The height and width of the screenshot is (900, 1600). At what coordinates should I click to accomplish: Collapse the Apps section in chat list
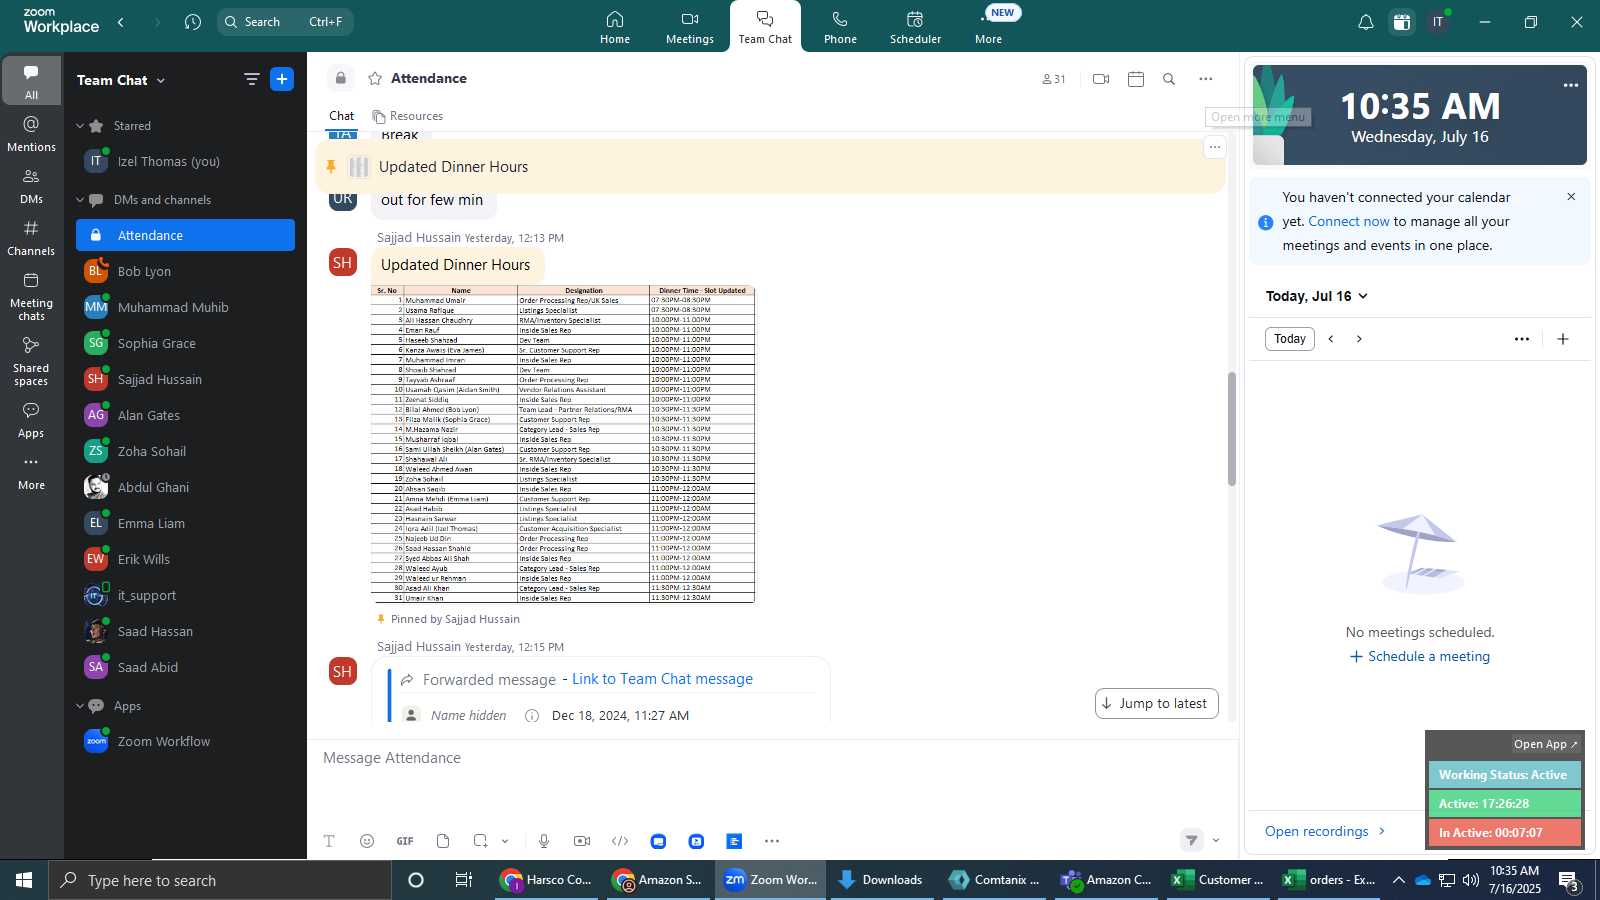click(x=80, y=706)
